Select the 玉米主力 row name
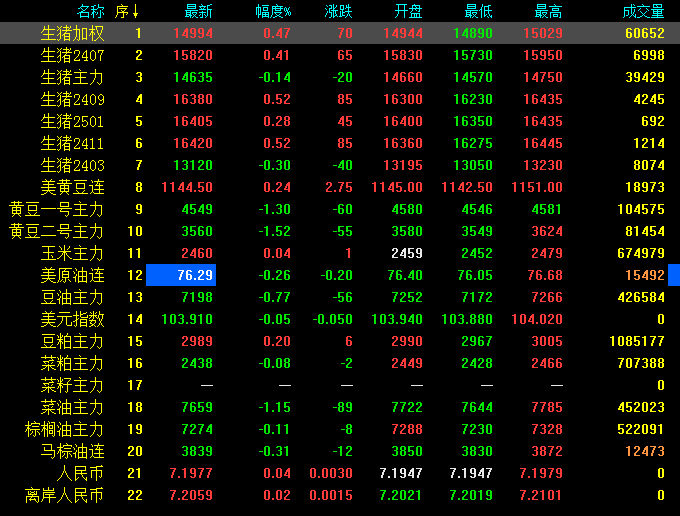680x516 pixels. (x=72, y=254)
